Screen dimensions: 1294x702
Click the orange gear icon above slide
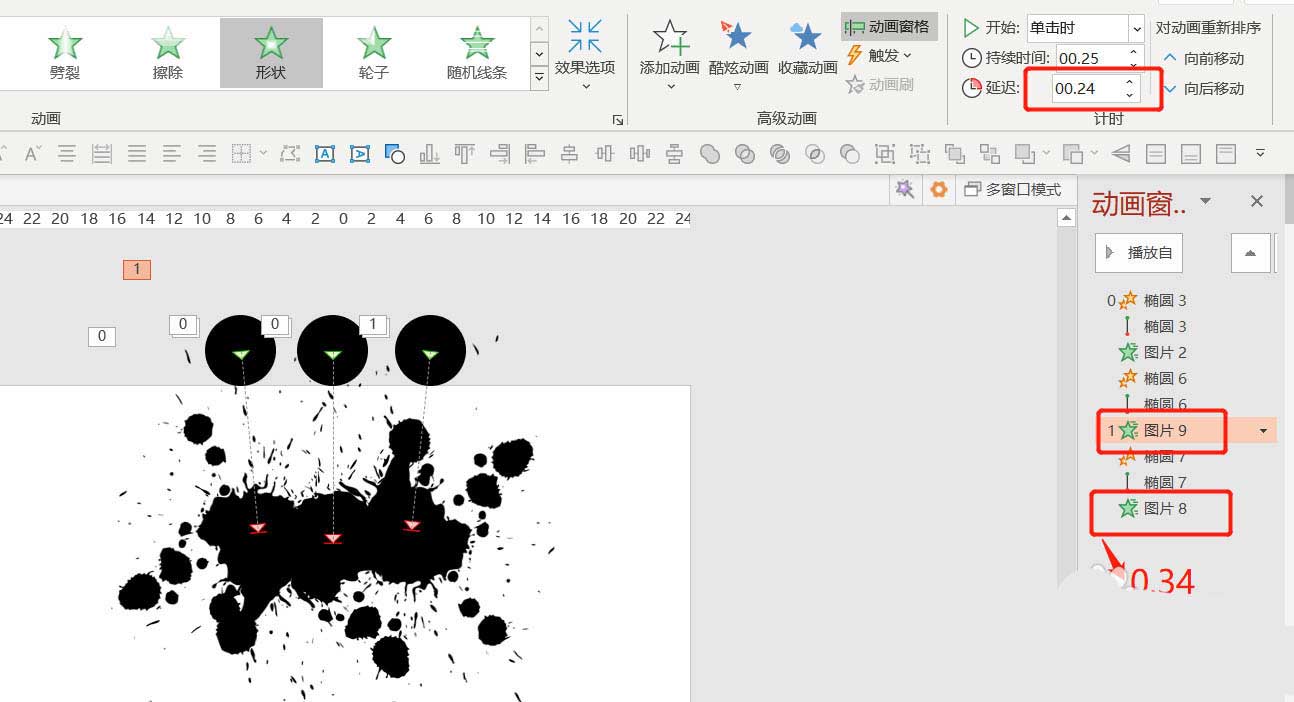(x=938, y=189)
